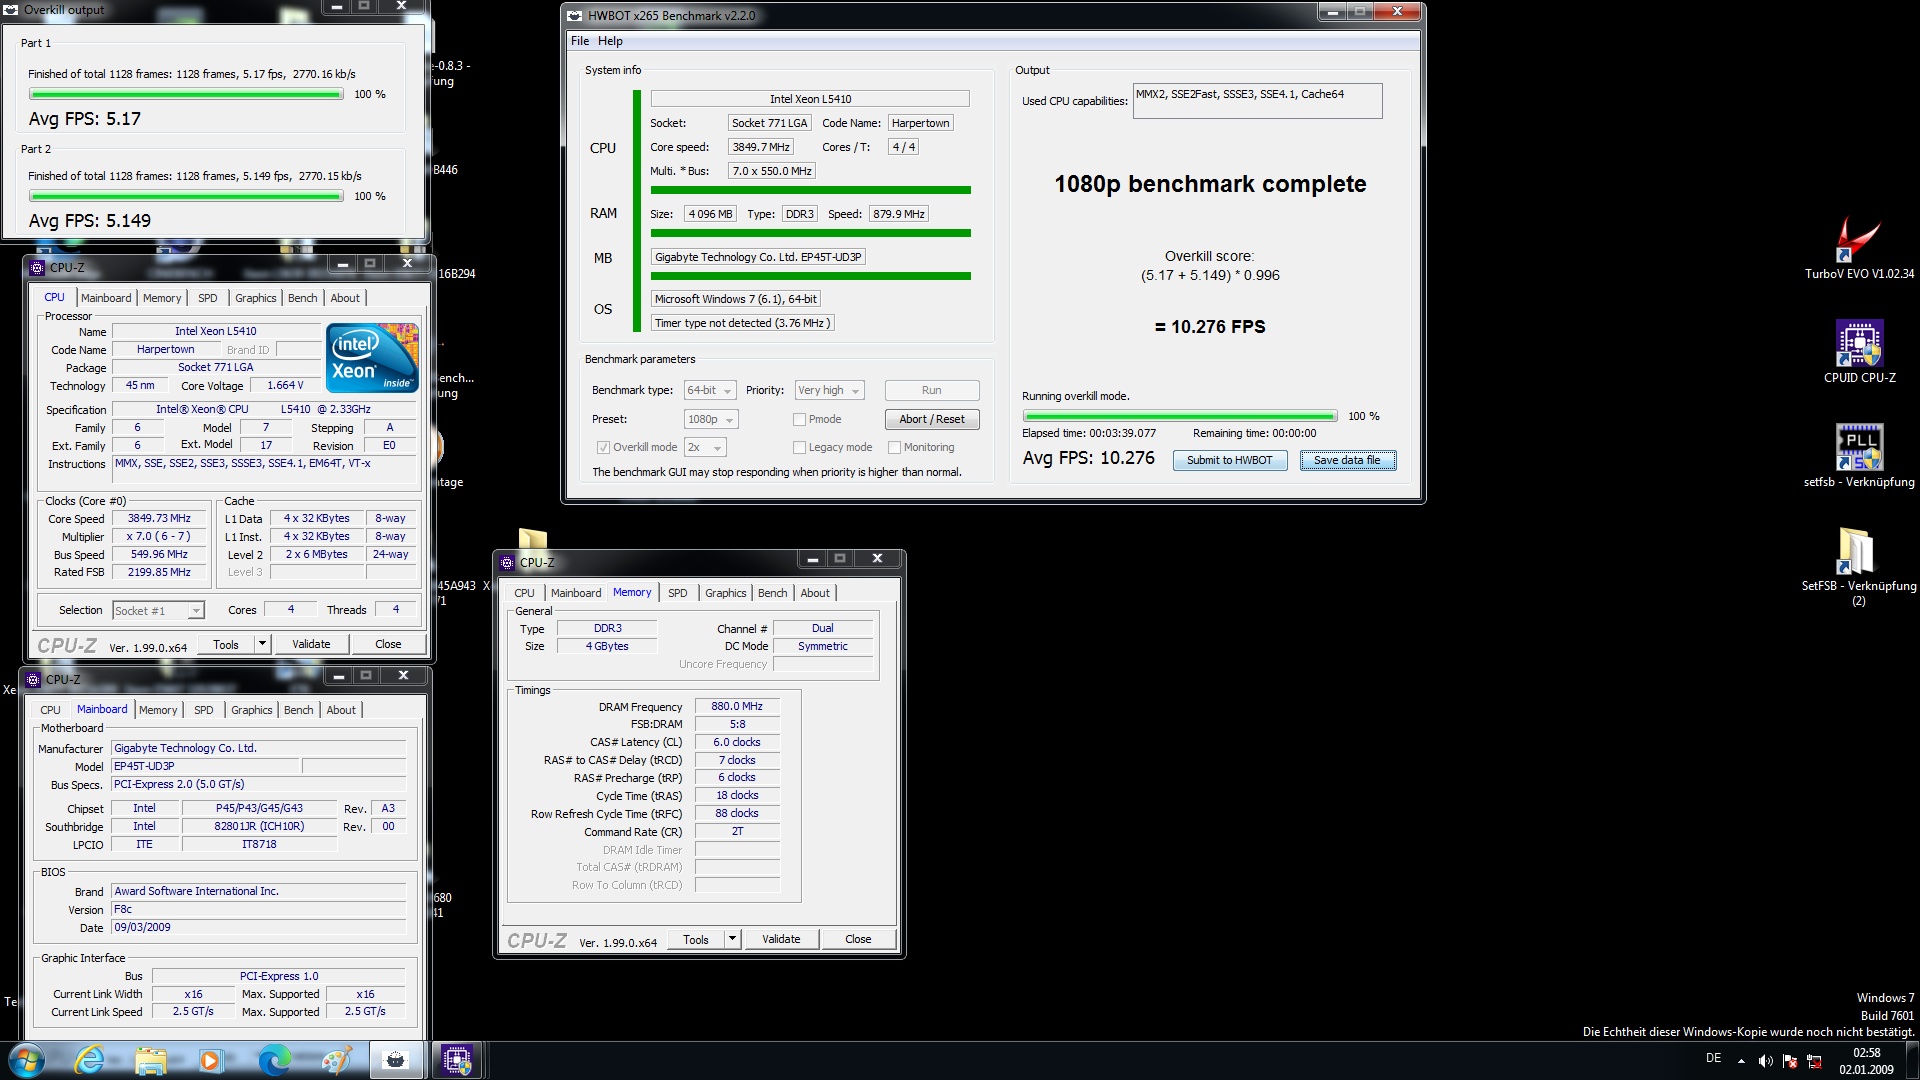This screenshot has width=1920, height=1080.
Task: Open Paint from the taskbar
Action: tap(336, 1060)
